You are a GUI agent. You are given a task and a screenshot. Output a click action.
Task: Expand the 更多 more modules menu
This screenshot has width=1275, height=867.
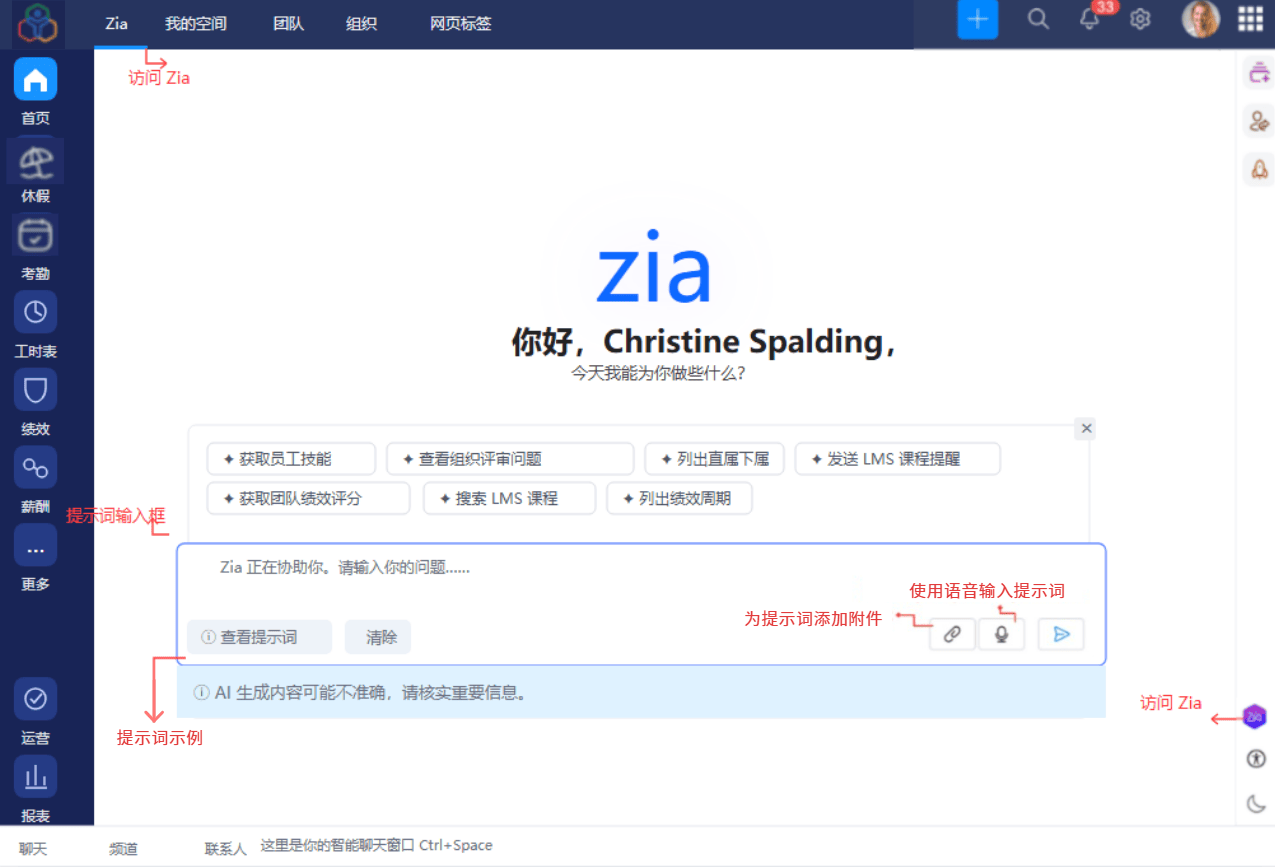point(35,546)
